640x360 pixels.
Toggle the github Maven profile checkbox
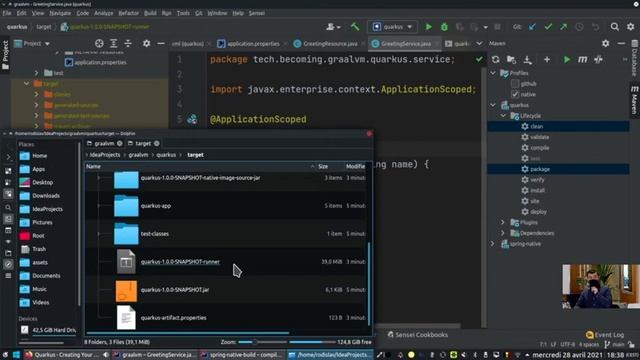pos(515,84)
